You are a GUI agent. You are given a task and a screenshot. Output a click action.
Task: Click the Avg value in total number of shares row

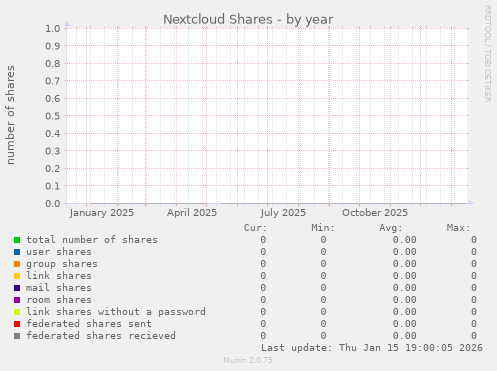point(404,240)
